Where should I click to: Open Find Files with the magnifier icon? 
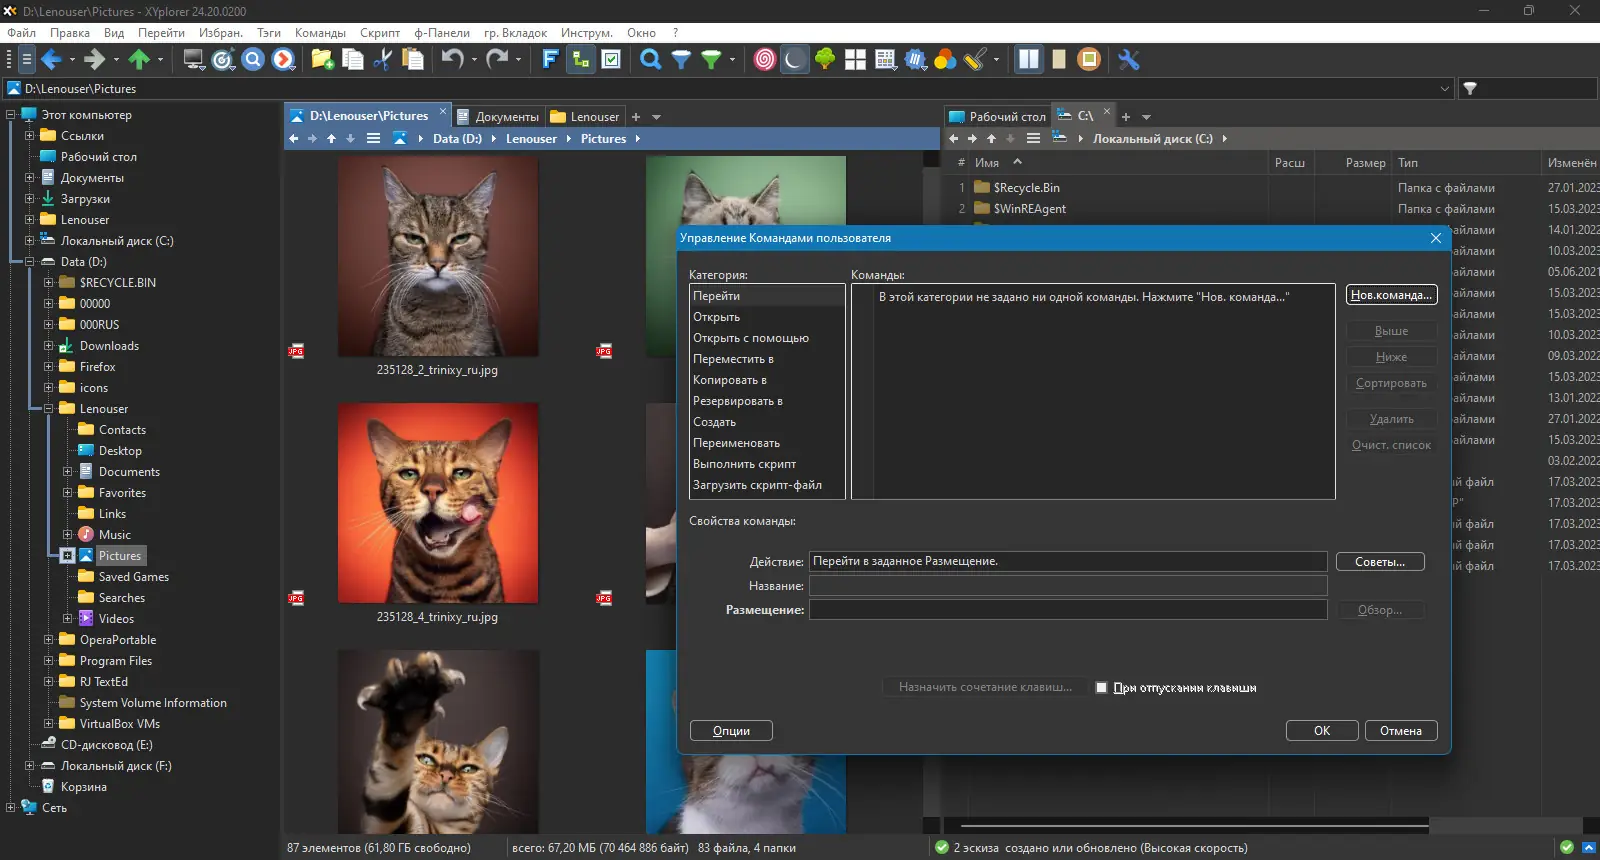(x=650, y=60)
